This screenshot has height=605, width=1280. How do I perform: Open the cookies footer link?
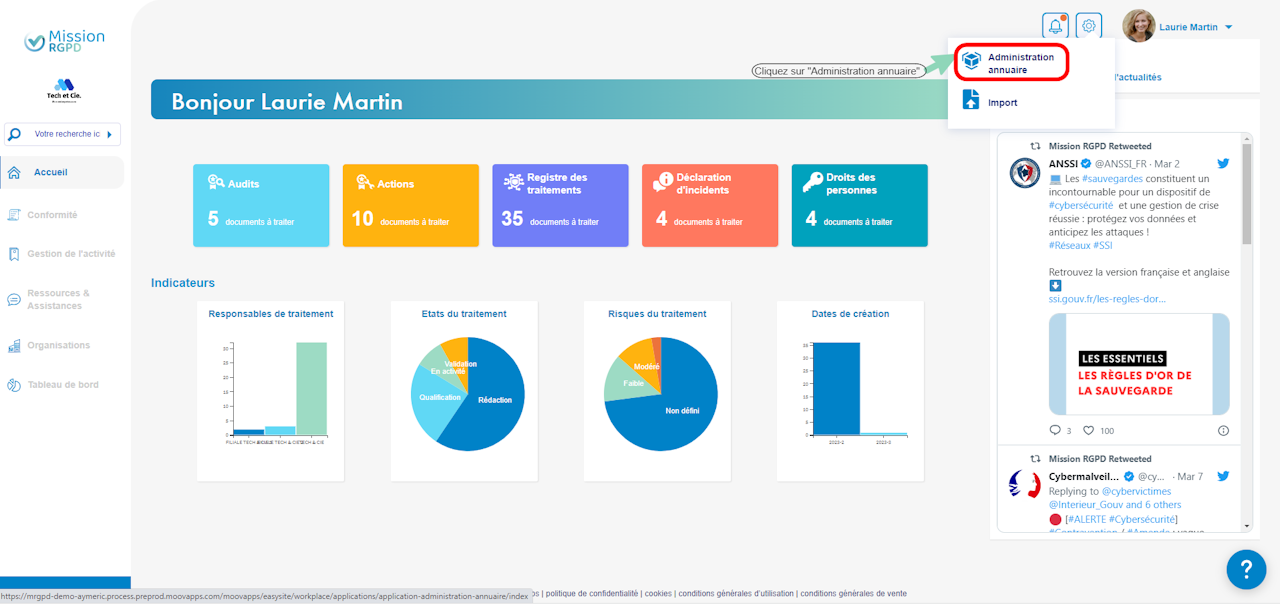(658, 594)
